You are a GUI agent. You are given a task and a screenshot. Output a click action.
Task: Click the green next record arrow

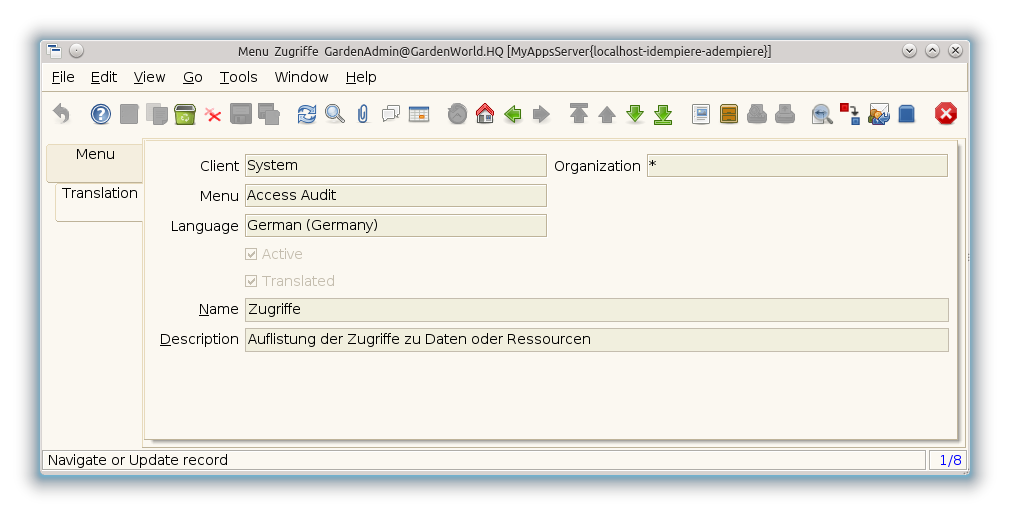pos(635,114)
